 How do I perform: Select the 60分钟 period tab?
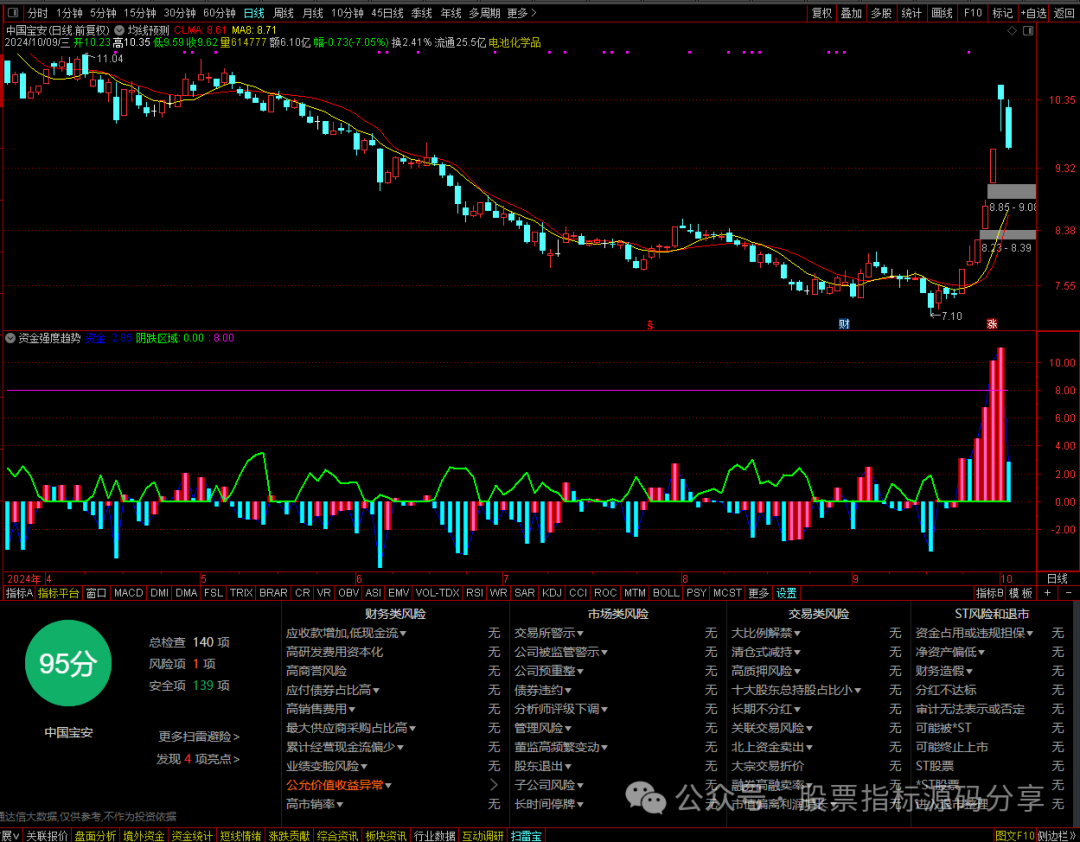pos(219,13)
